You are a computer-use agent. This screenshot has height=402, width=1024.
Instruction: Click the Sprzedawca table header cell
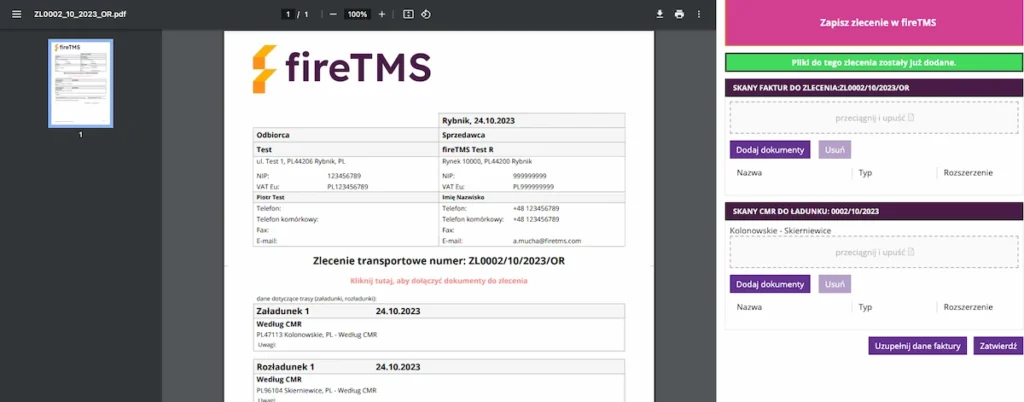click(x=533, y=135)
